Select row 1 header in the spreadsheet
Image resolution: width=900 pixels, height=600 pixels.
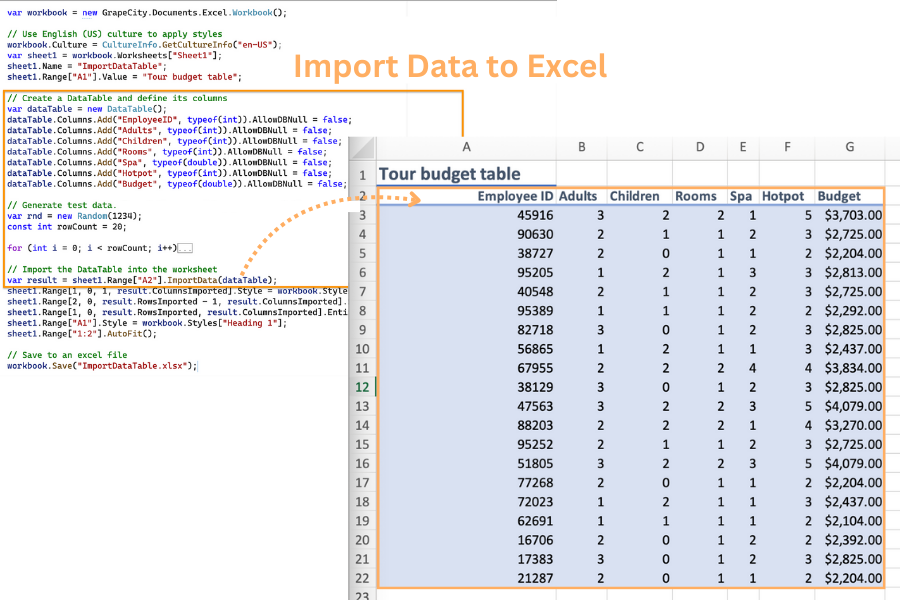[362, 174]
